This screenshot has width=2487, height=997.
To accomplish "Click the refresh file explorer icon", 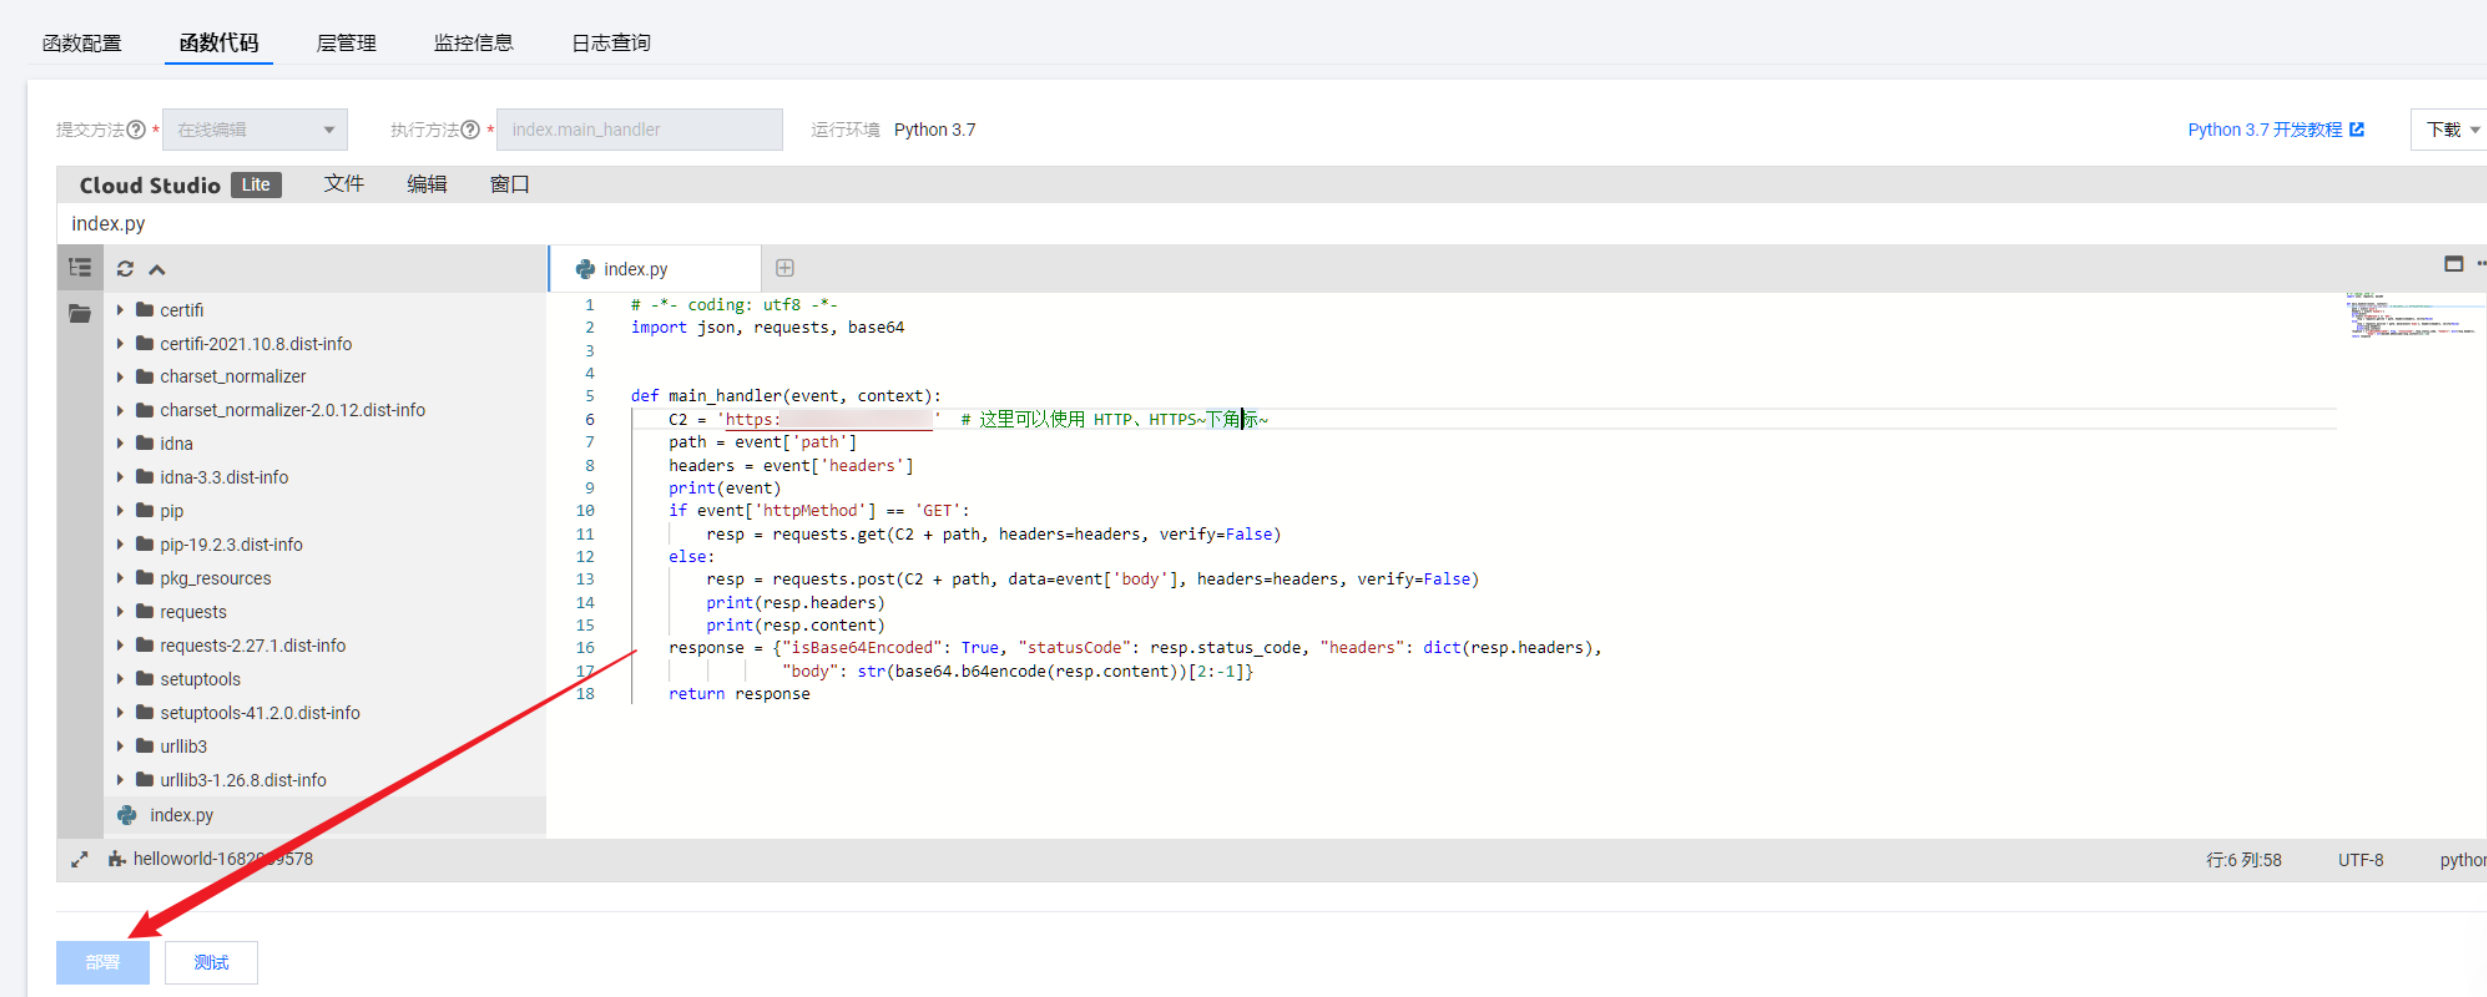I will 125,269.
